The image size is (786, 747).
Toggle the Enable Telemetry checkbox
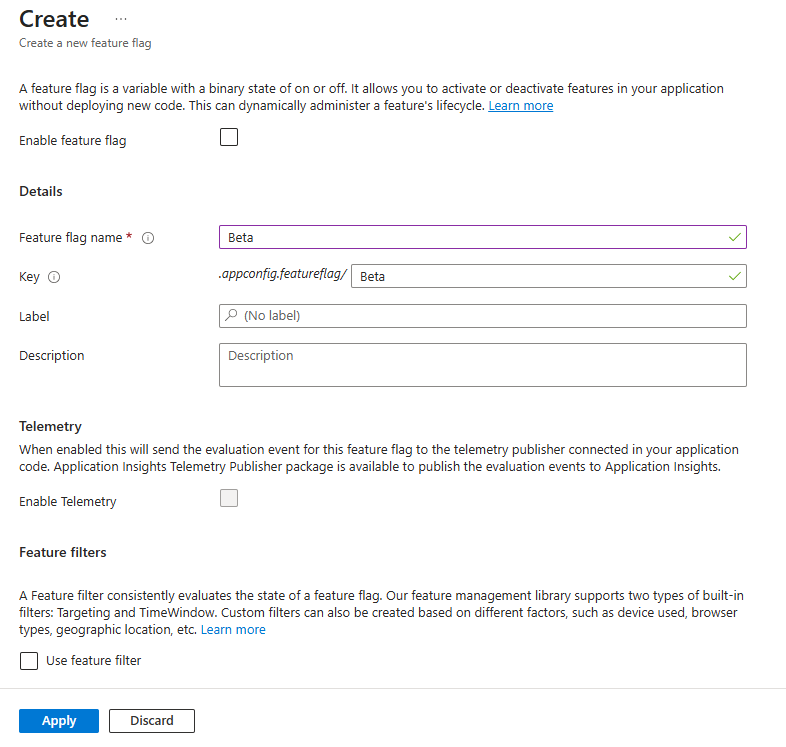(x=229, y=498)
